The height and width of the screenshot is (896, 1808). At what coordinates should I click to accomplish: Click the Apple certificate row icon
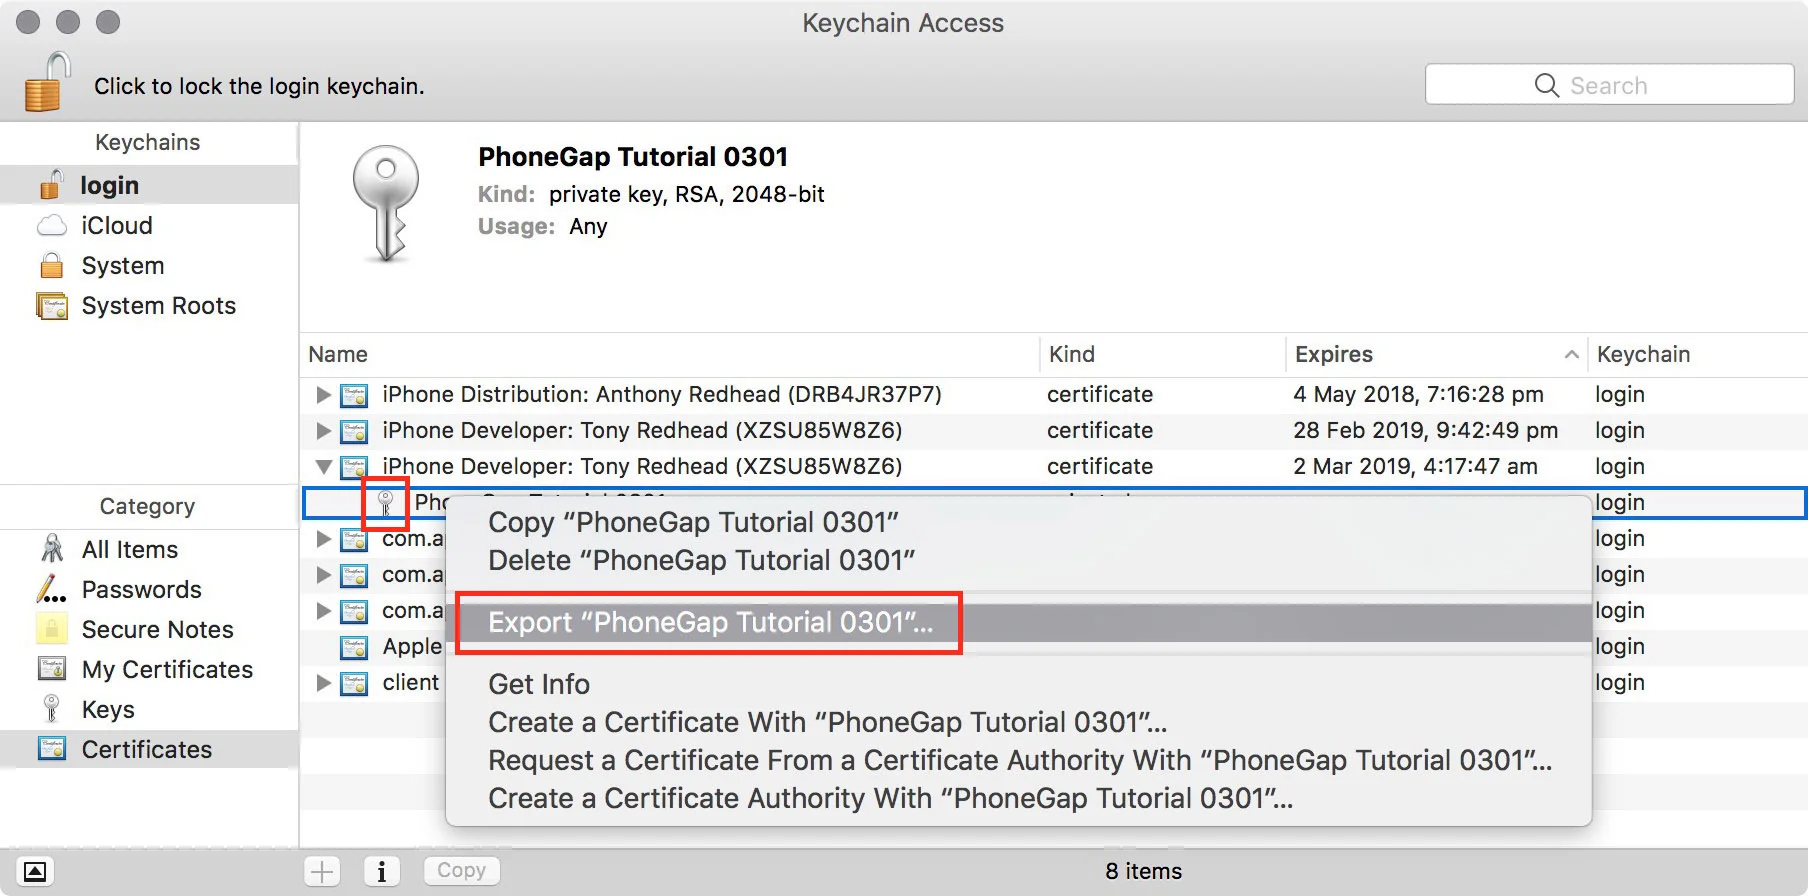pyautogui.click(x=354, y=647)
